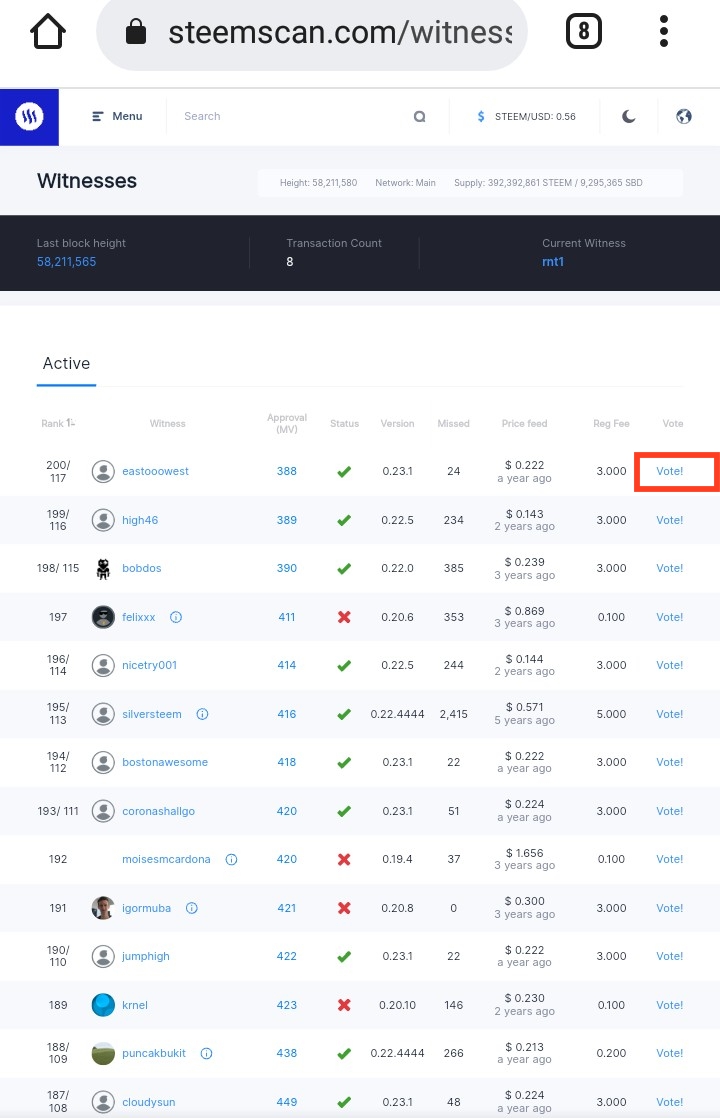Click info icon beside silversteem

pos(202,714)
